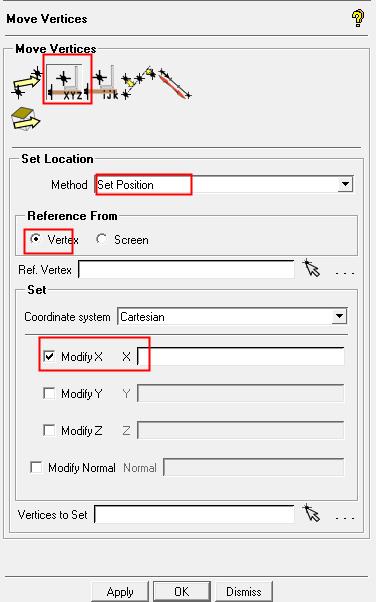
Task: Uncheck the Modify X checkbox
Action: (x=49, y=356)
